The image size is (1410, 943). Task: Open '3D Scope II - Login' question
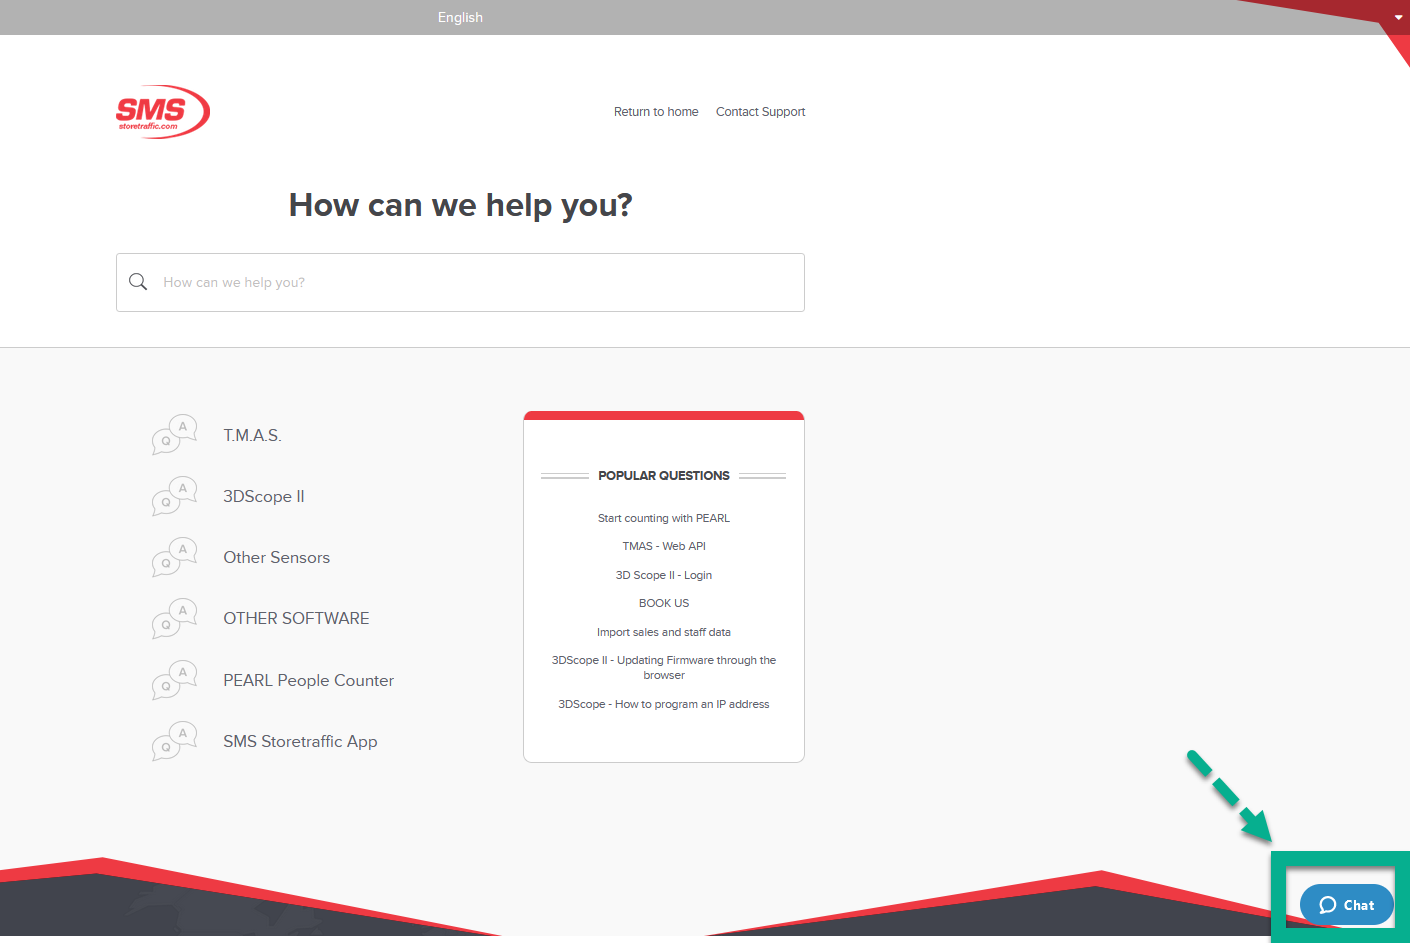pos(664,575)
